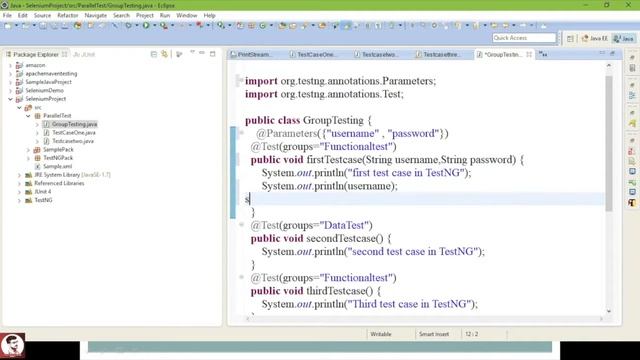
Task: Click the Run Last Tool briefcase icon
Action: pos(163,26)
